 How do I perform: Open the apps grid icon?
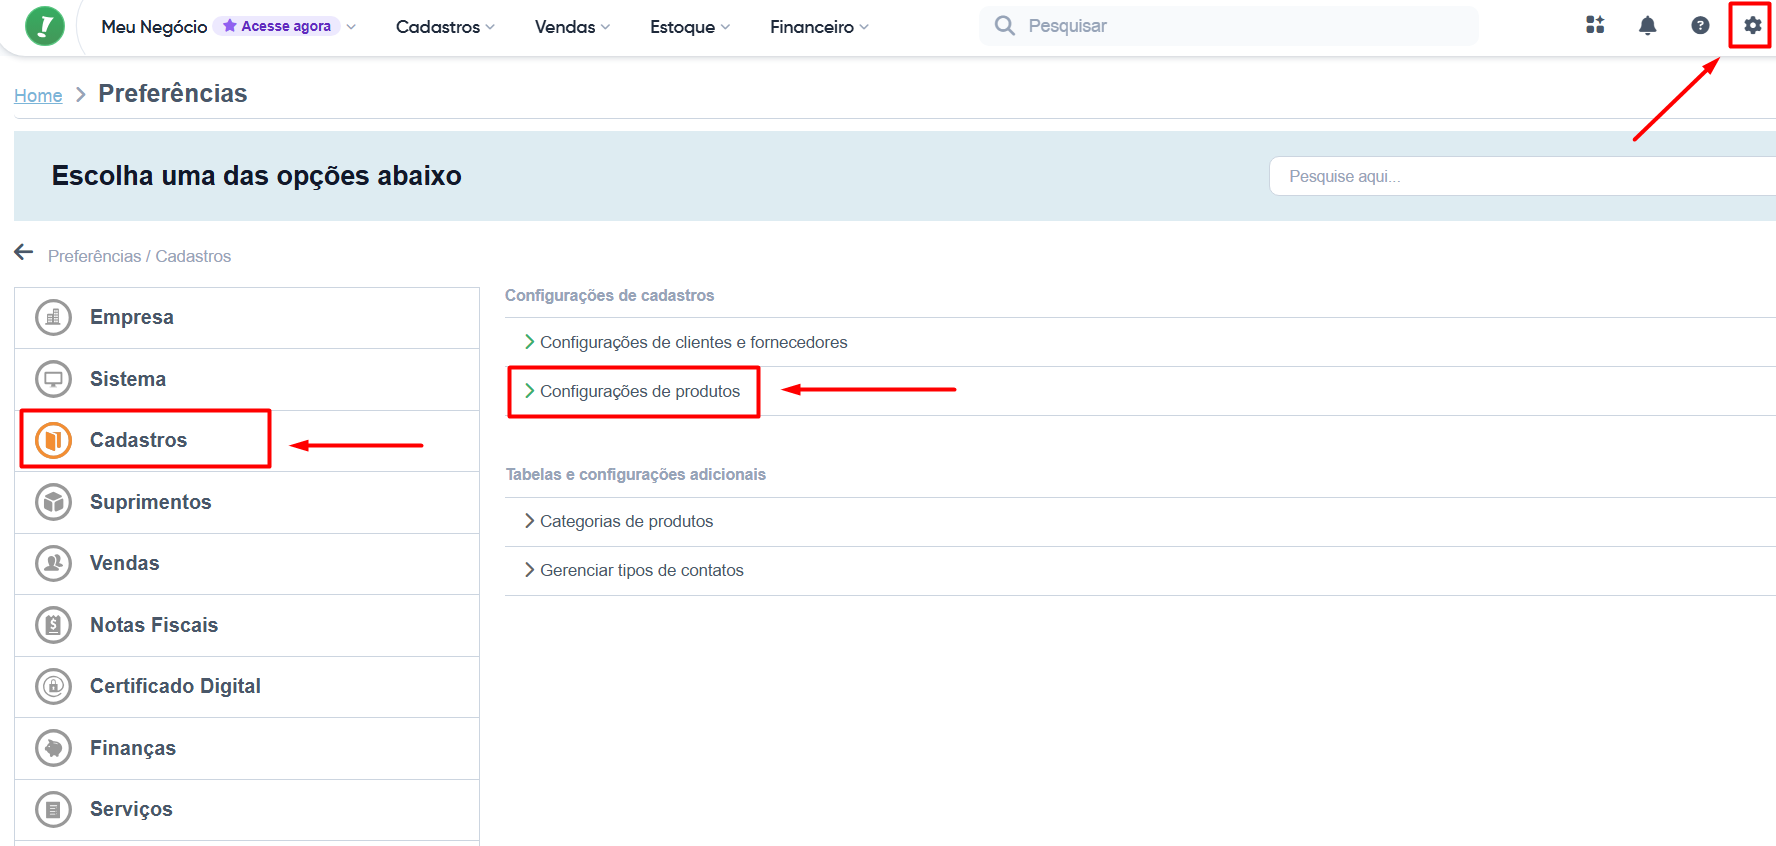(x=1595, y=26)
